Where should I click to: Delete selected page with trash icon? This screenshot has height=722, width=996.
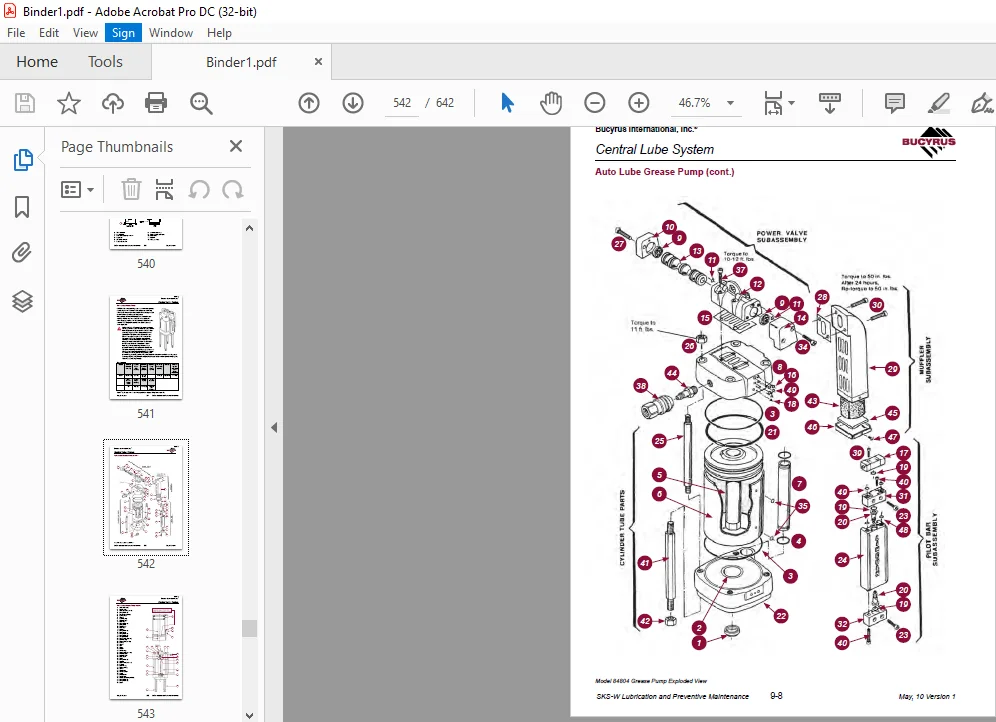click(131, 189)
